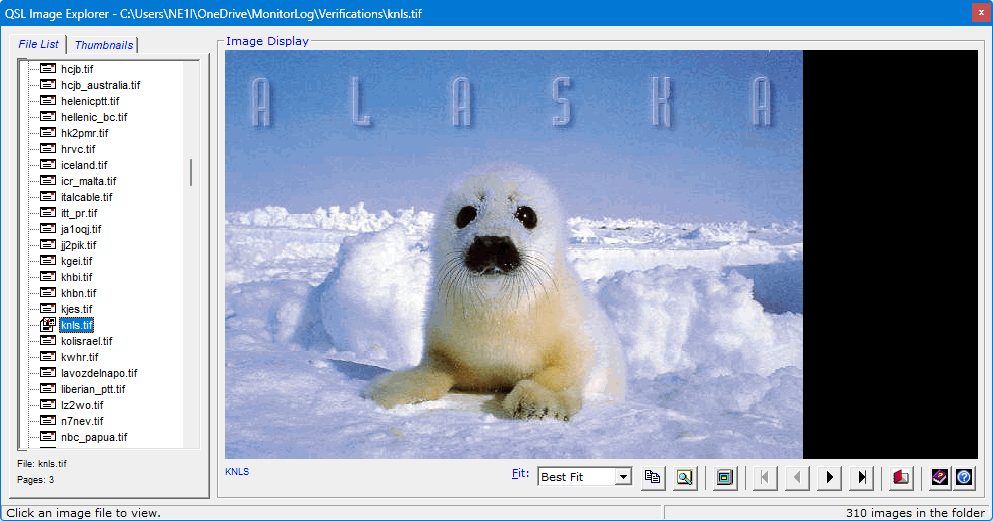The height and width of the screenshot is (521, 993).
Task: Select kolisrael.tif in the file list
Action: tap(87, 341)
